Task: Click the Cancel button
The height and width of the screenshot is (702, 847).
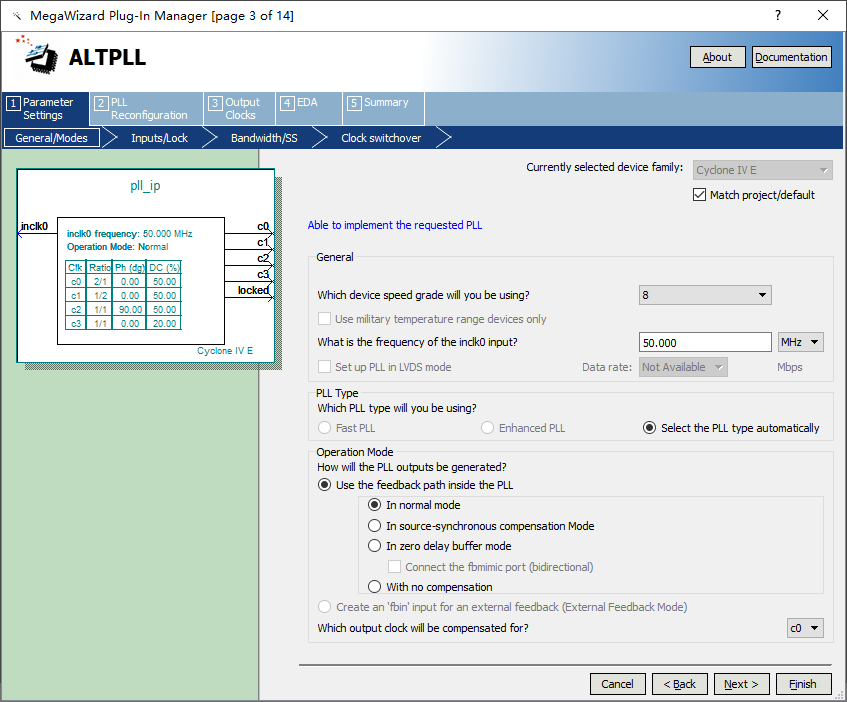Action: [617, 684]
